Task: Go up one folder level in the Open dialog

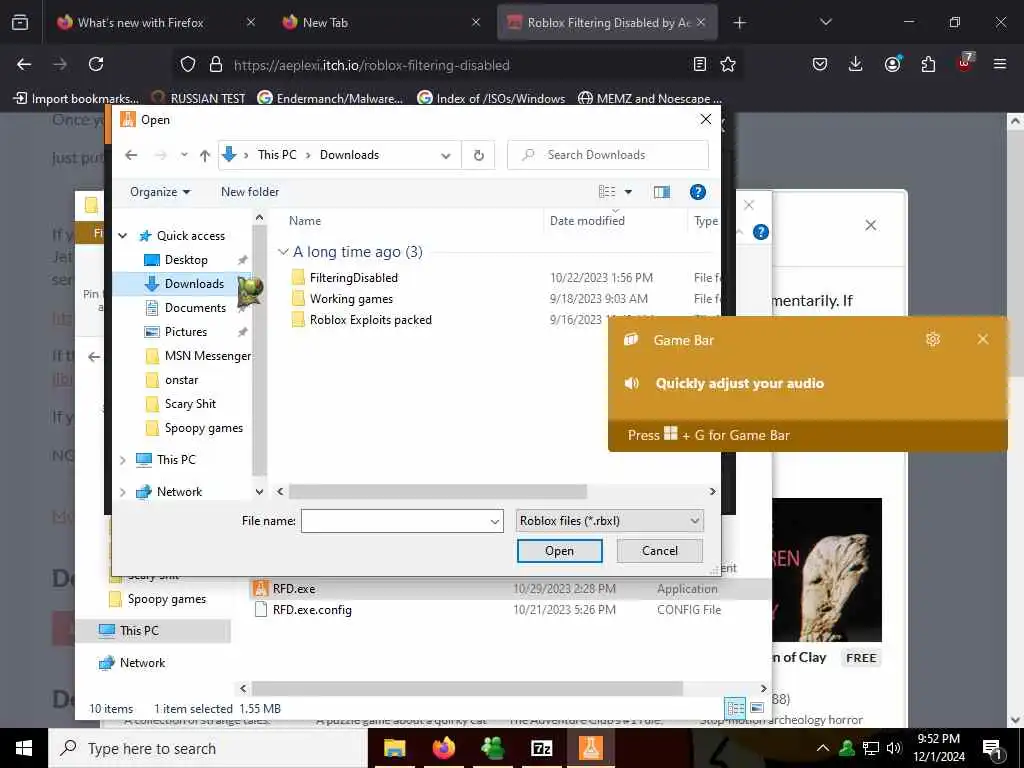Action: (205, 155)
